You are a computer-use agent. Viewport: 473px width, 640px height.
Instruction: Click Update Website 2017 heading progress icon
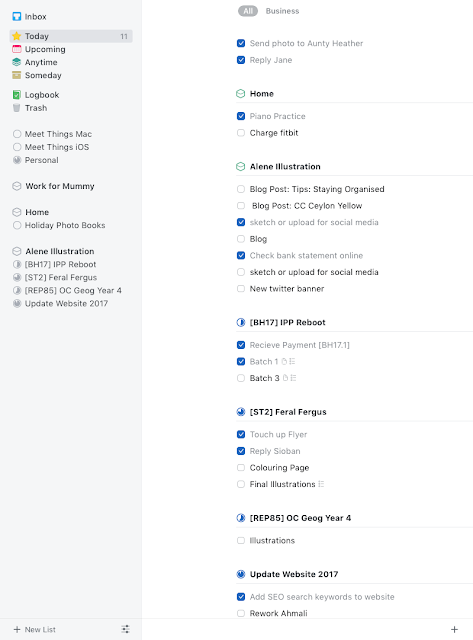click(241, 574)
